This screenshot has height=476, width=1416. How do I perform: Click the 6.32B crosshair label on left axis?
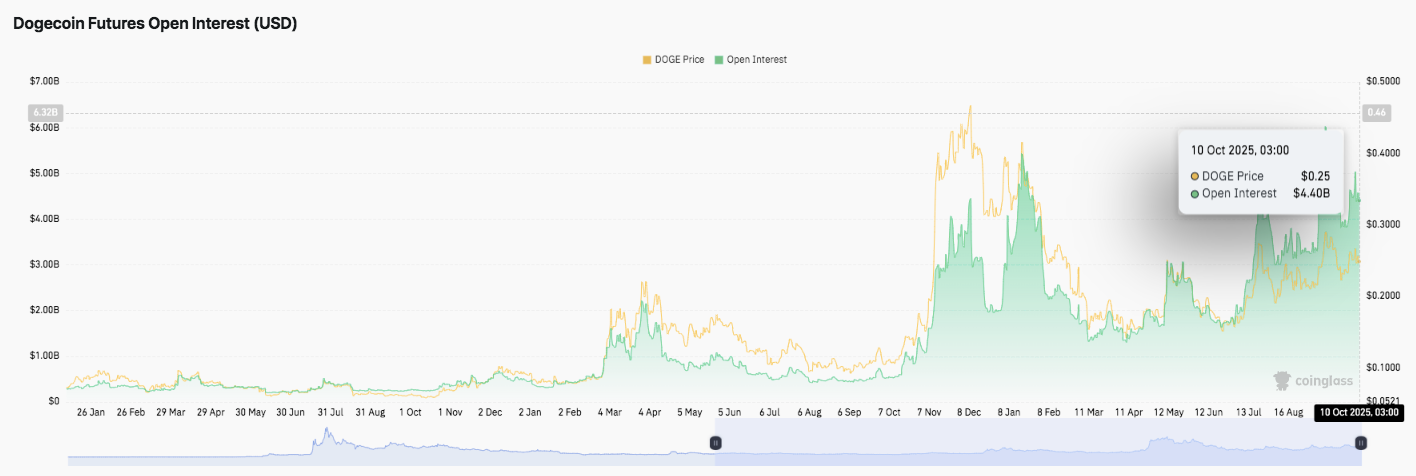click(x=43, y=113)
